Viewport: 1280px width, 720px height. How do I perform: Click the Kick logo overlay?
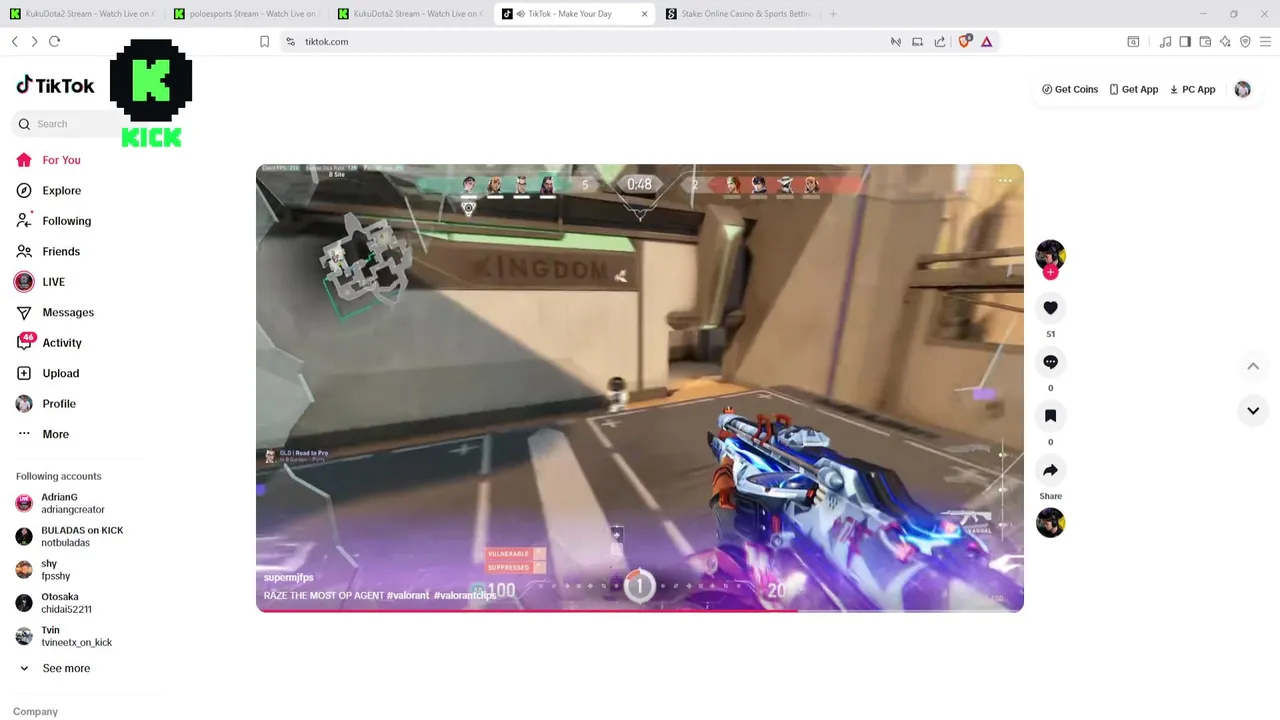[151, 93]
